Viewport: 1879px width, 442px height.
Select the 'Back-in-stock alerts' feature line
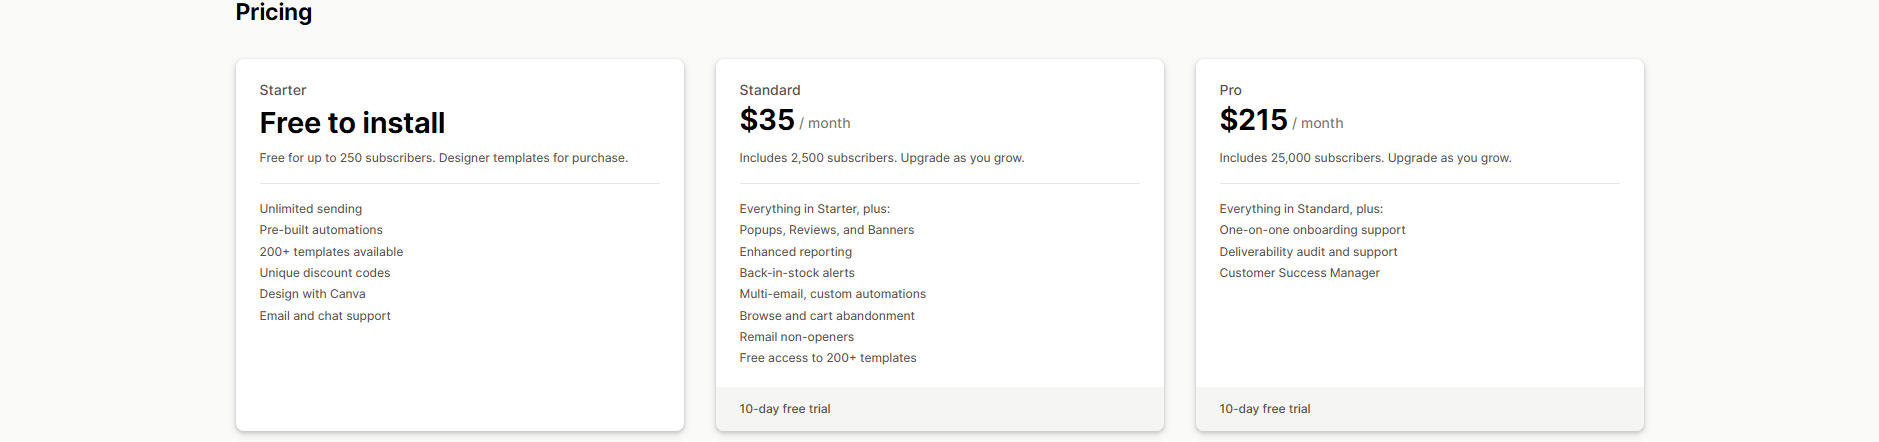point(797,273)
